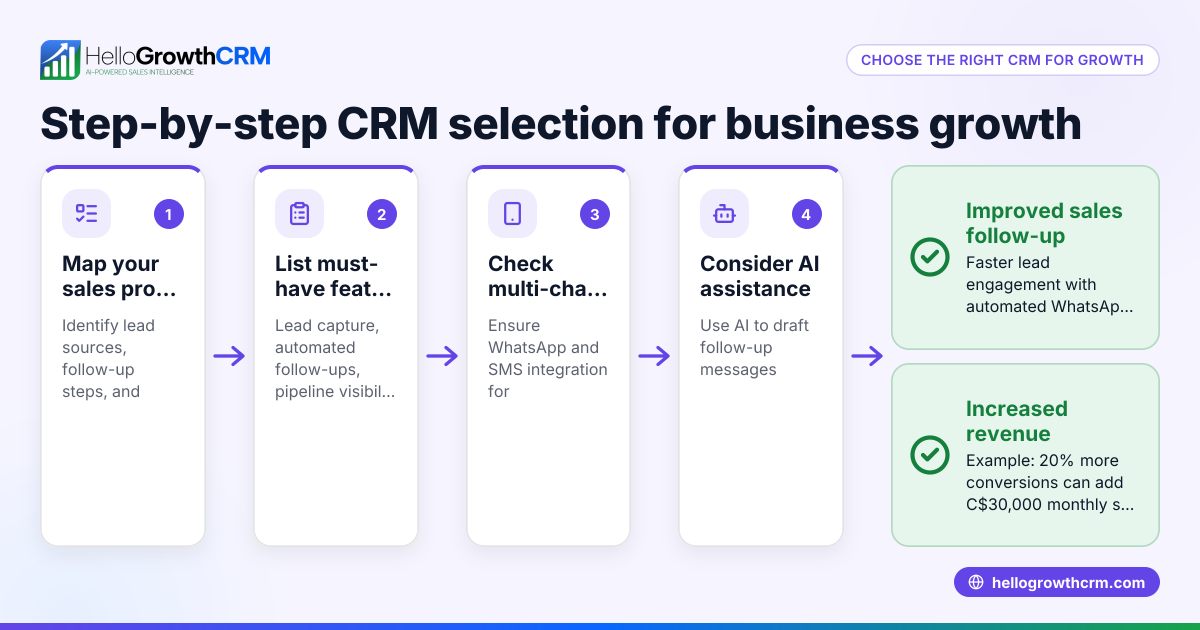The image size is (1200, 630).
Task: Click the "Map your sales pro..." card title
Action: tap(118, 276)
